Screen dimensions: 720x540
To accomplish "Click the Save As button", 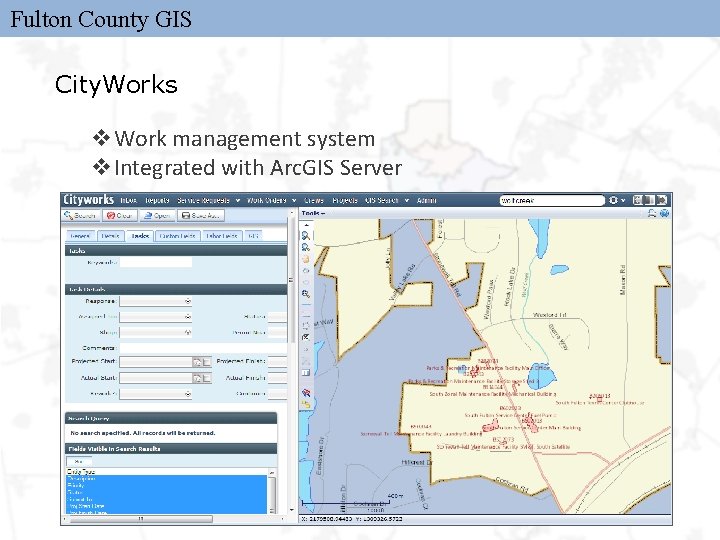I will click(201, 215).
